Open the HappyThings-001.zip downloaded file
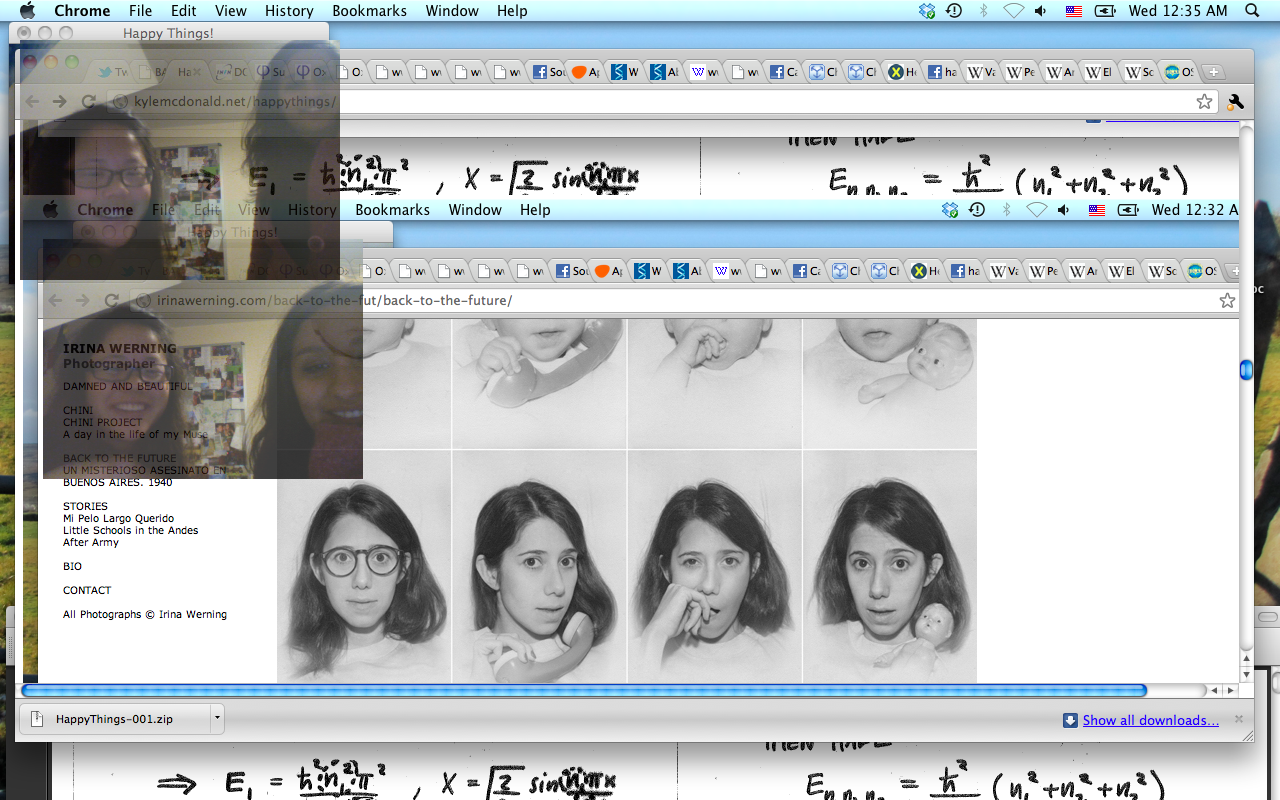 [113, 719]
